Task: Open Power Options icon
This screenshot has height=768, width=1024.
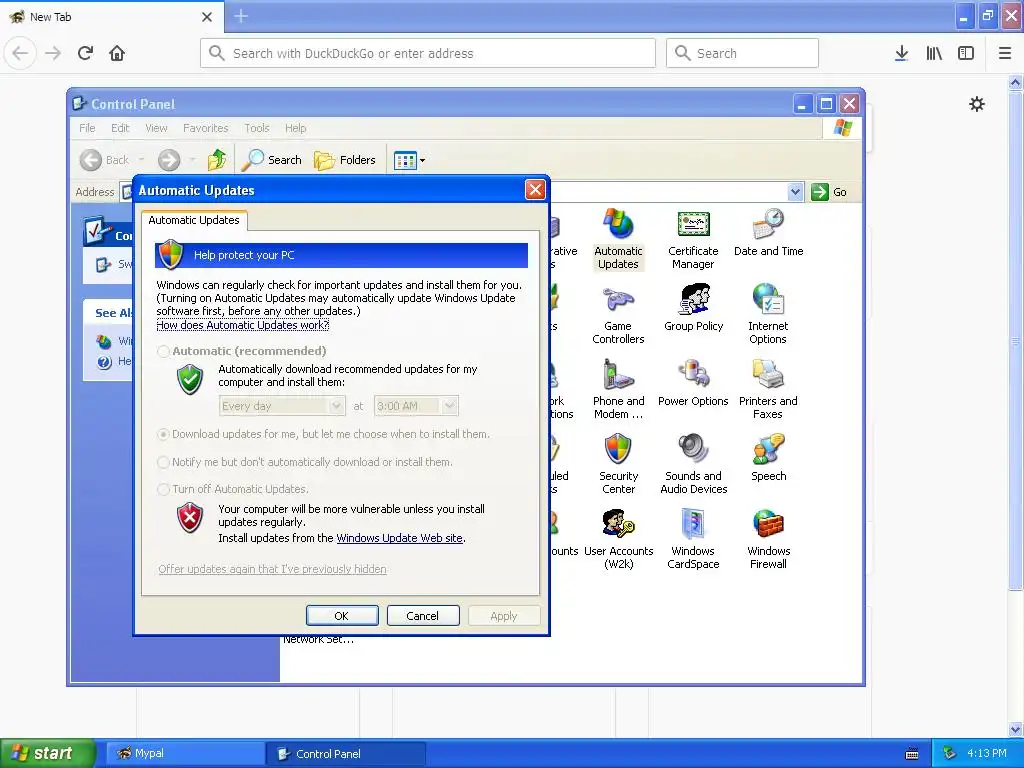Action: click(x=693, y=383)
